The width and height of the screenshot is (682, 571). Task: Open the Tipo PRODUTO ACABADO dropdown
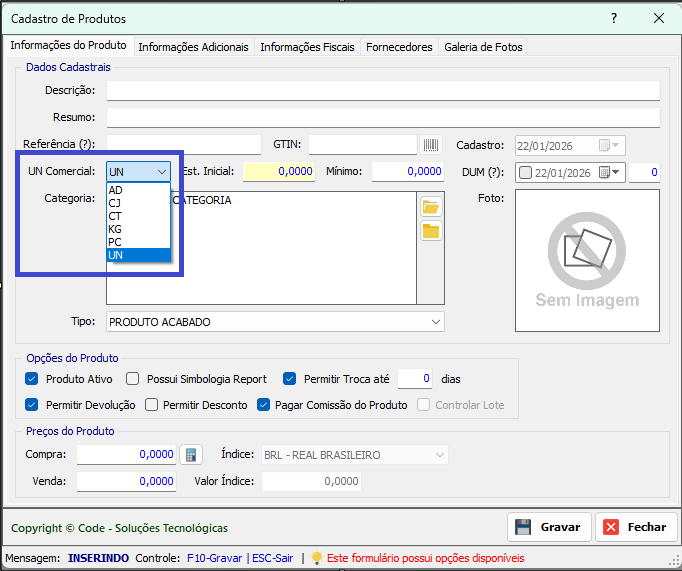(x=275, y=322)
